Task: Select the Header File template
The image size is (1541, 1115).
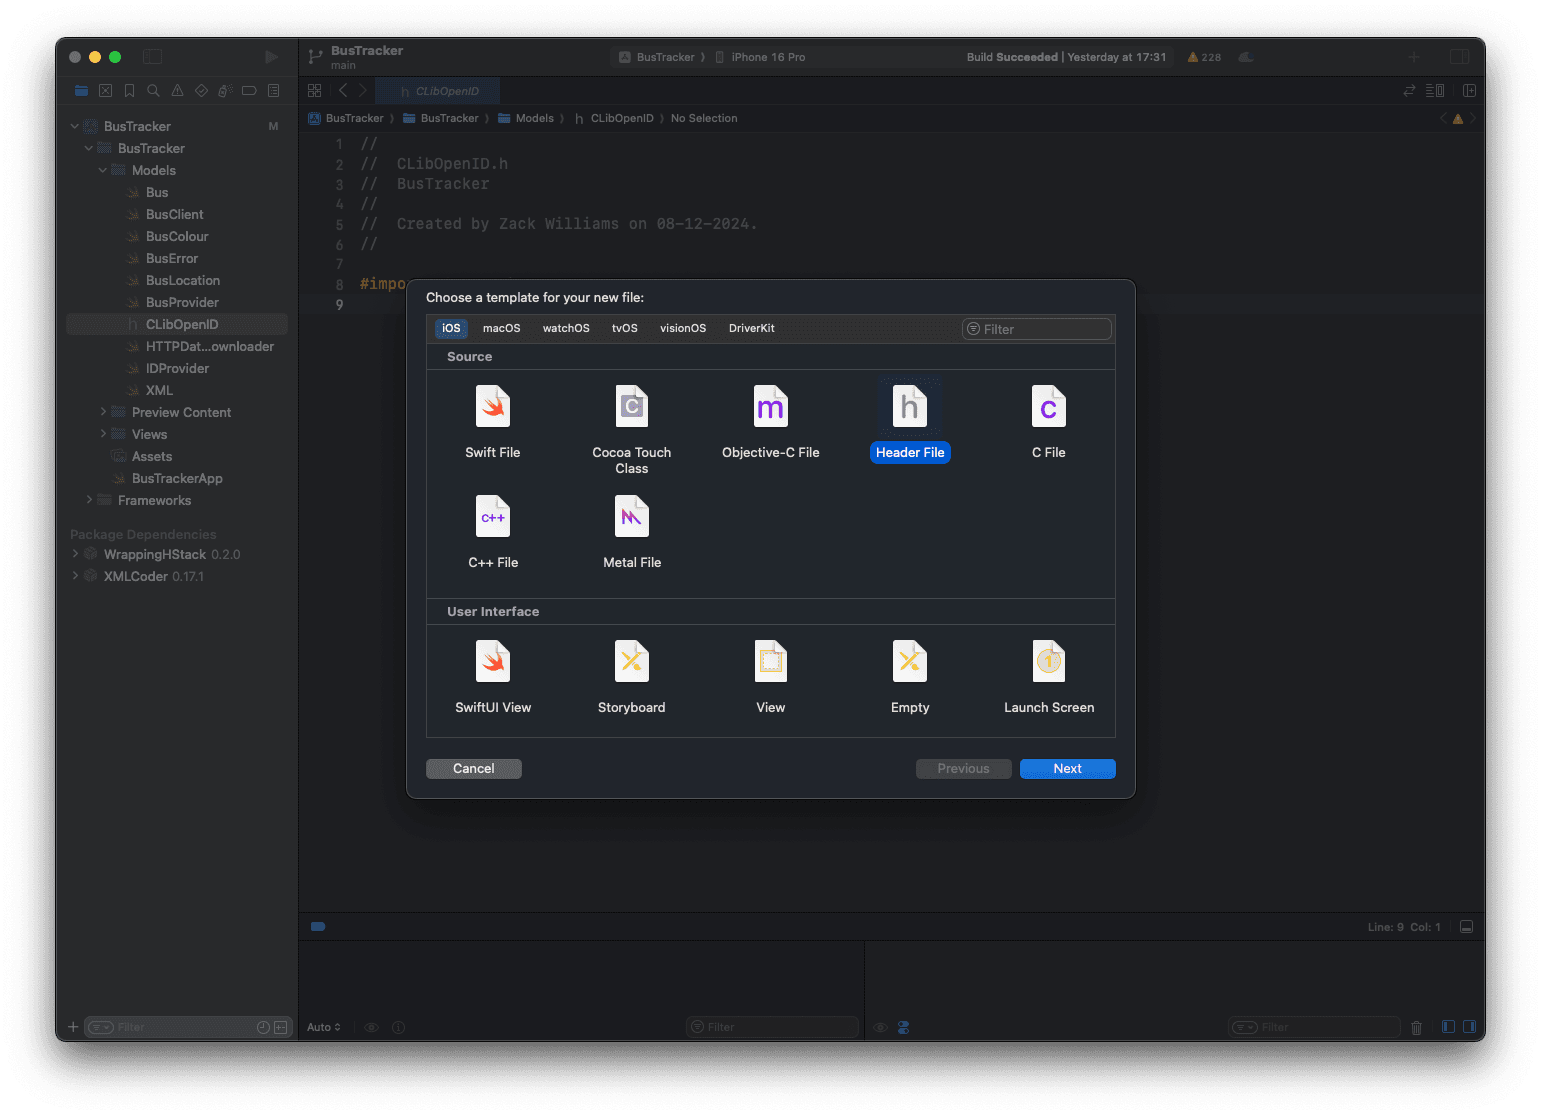Action: (x=910, y=422)
